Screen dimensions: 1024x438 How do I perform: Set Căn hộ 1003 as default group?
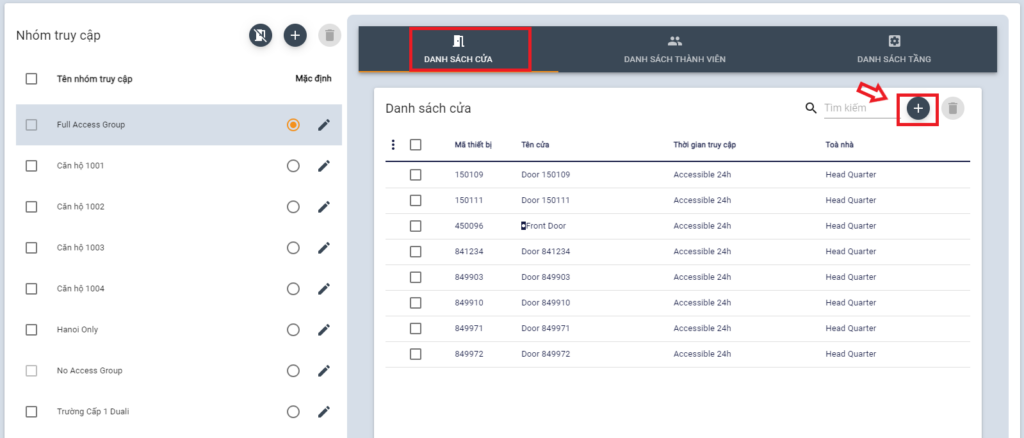click(293, 248)
